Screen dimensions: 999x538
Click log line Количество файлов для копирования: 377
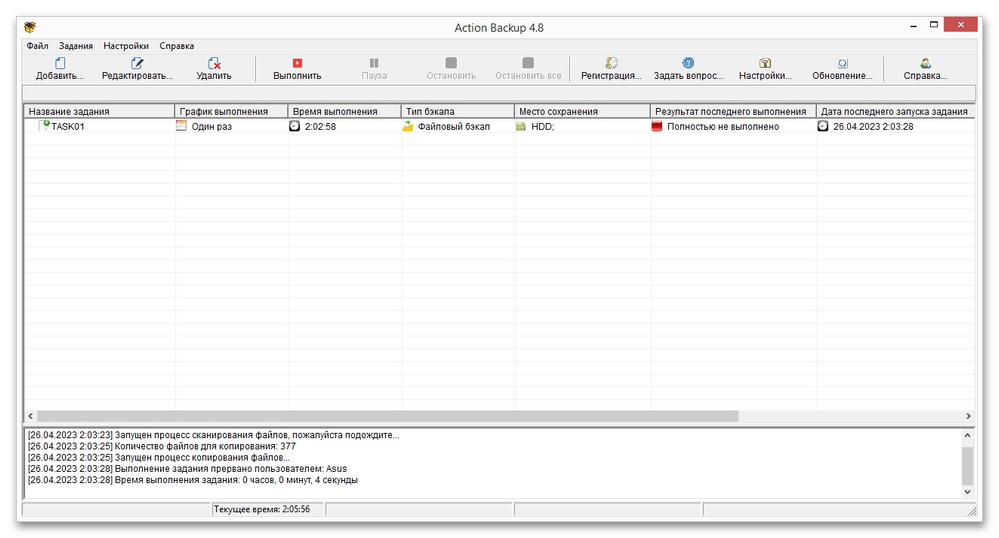coord(162,446)
